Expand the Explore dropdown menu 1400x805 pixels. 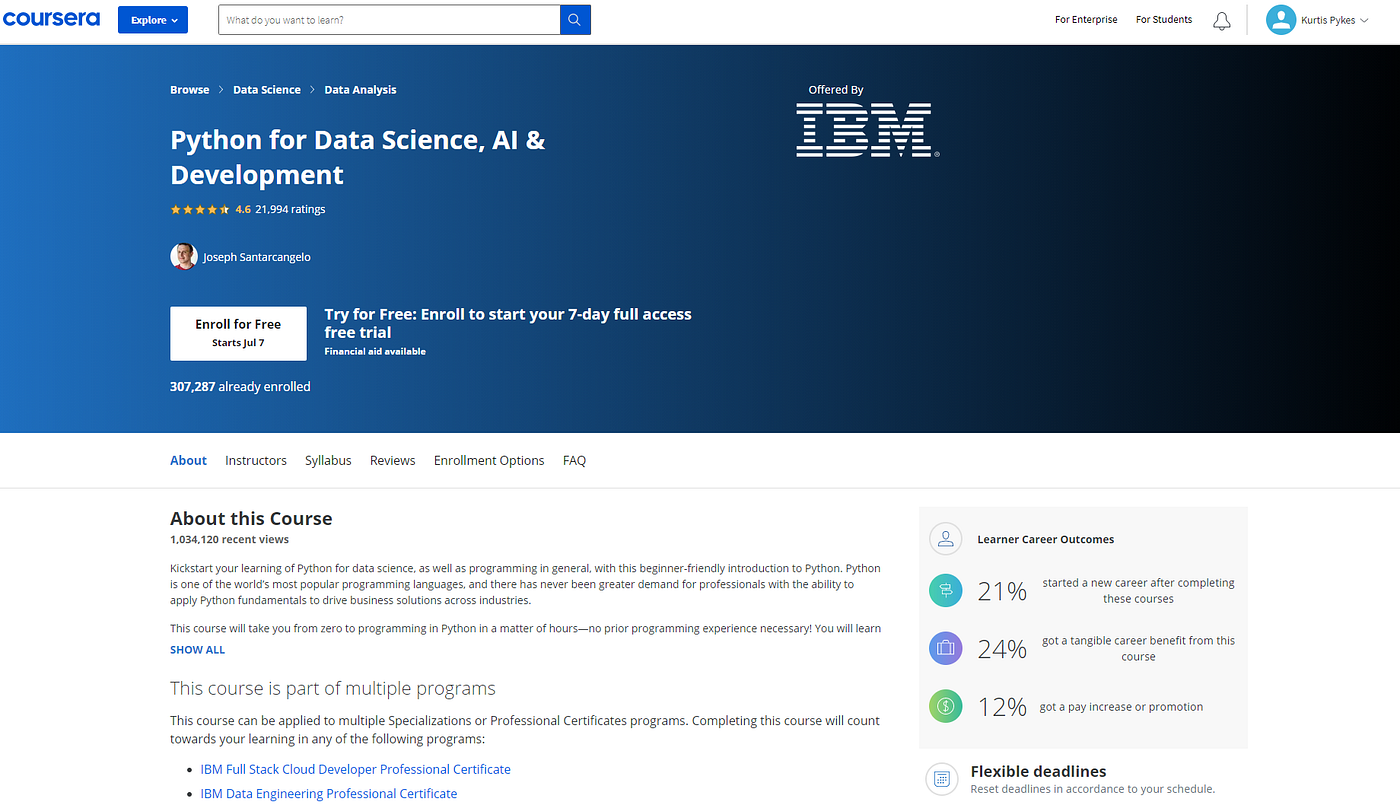pos(153,20)
